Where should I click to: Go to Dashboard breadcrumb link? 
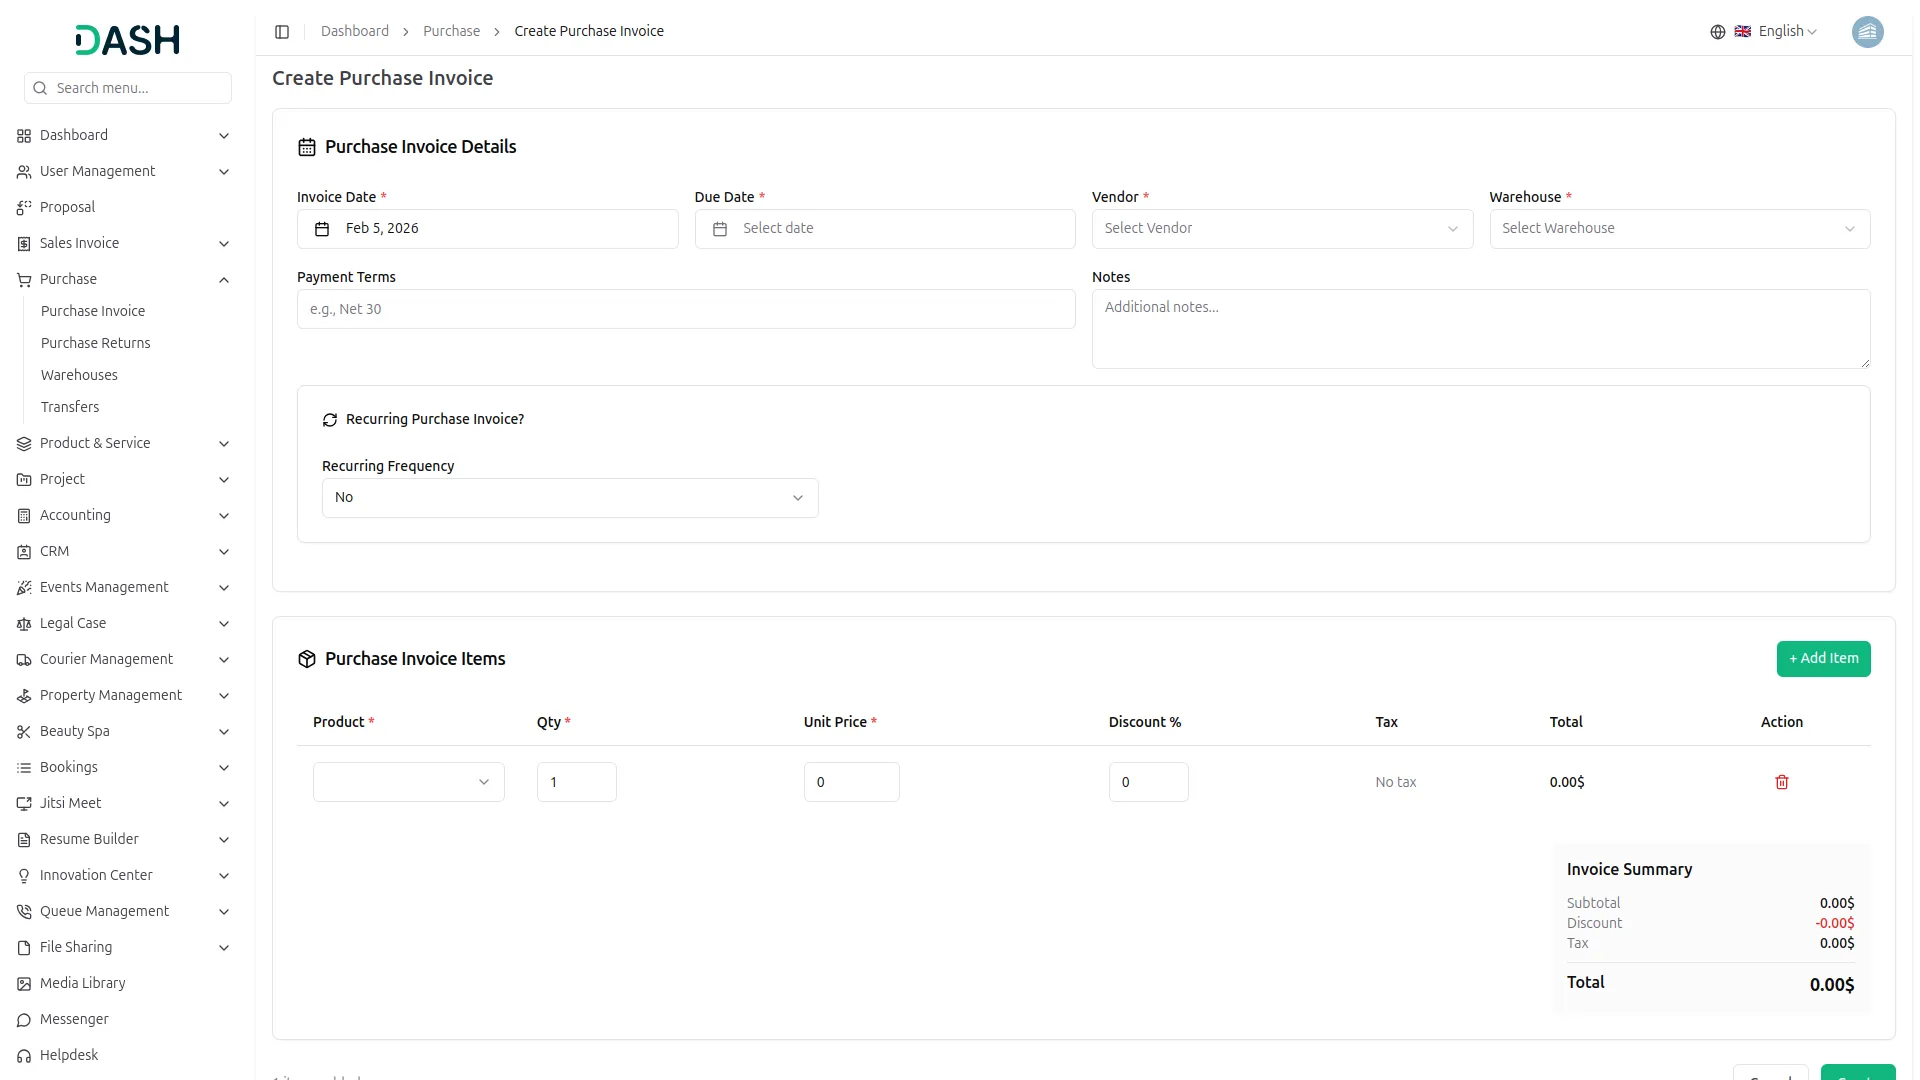tap(355, 31)
